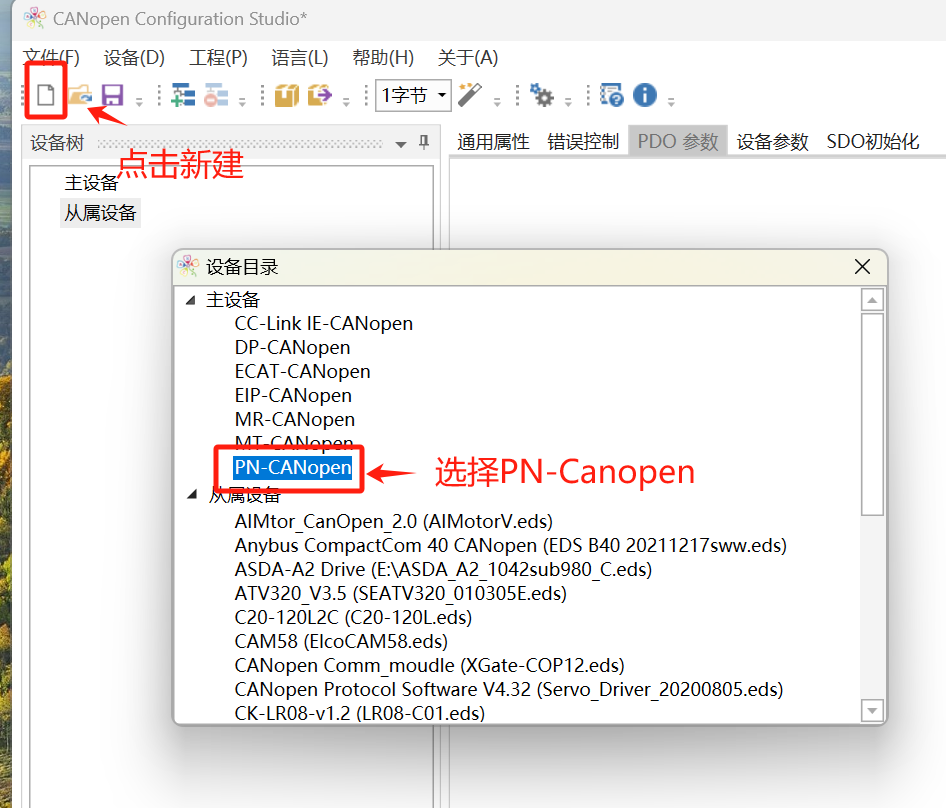Image resolution: width=946 pixels, height=808 pixels.
Task: Click the add device tree icon
Action: (183, 95)
